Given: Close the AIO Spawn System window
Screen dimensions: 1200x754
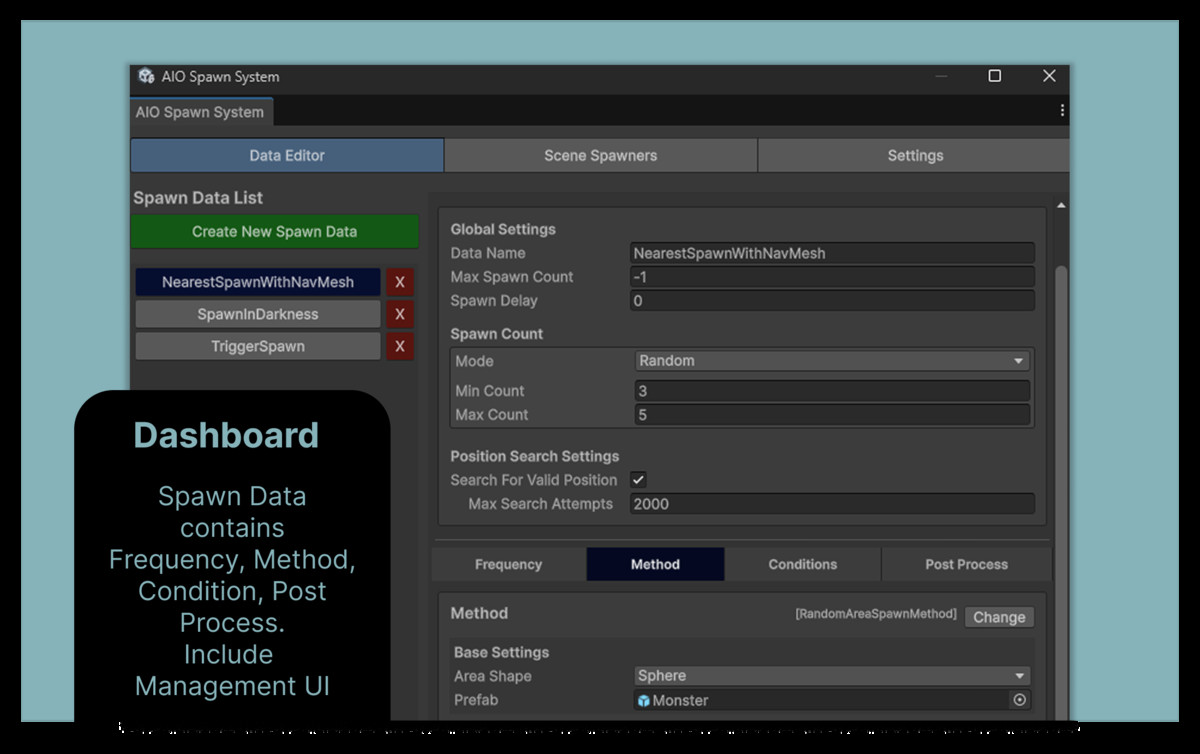Looking at the screenshot, I should coord(1049,76).
